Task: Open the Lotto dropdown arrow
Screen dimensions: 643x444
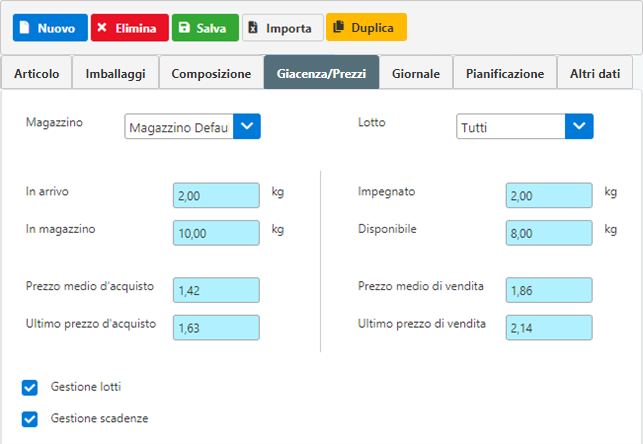Action: click(579, 126)
